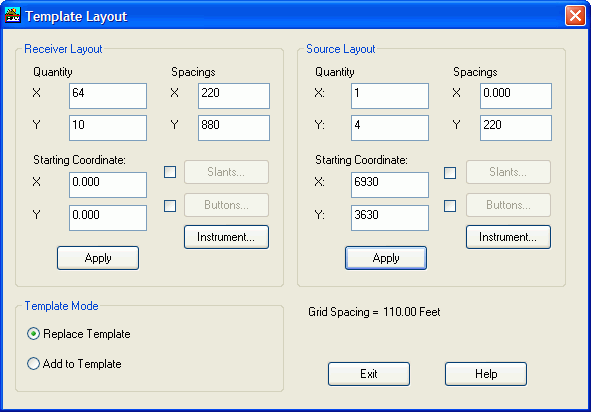
Task: Click the Template Layout title bar app icon
Action: pyautogui.click(x=13, y=15)
